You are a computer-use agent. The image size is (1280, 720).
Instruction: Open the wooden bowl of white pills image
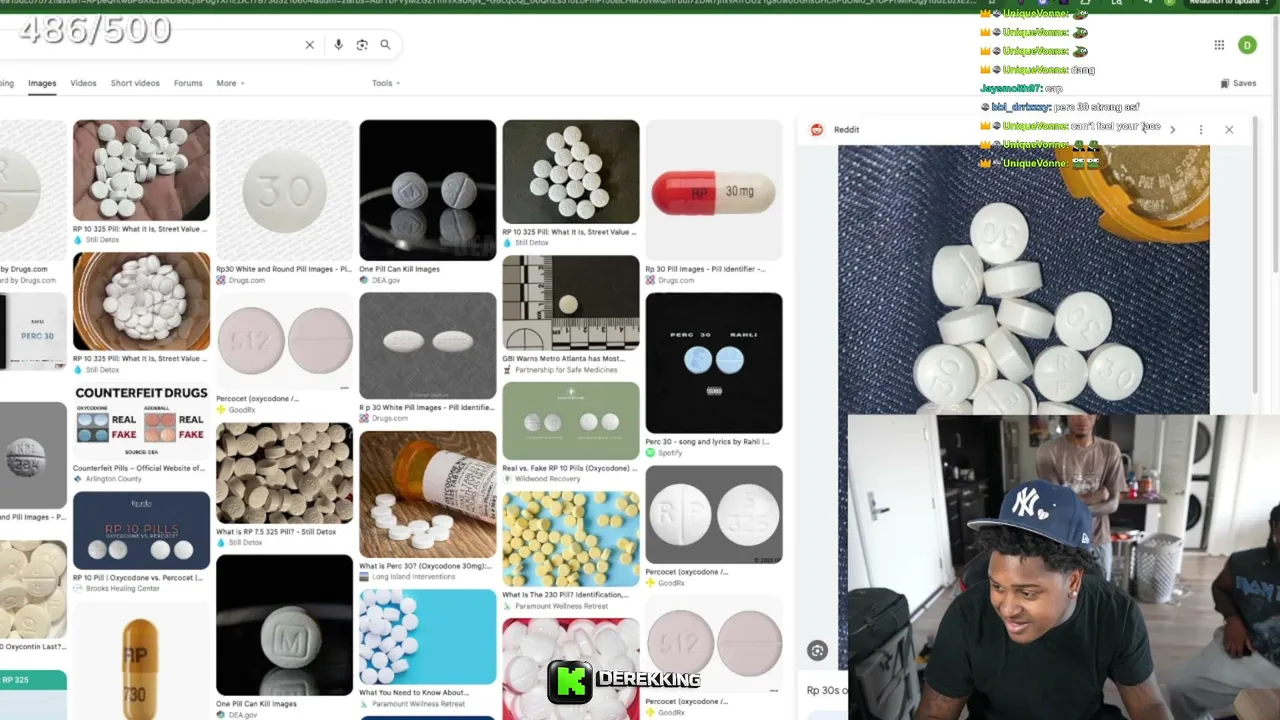[141, 301]
